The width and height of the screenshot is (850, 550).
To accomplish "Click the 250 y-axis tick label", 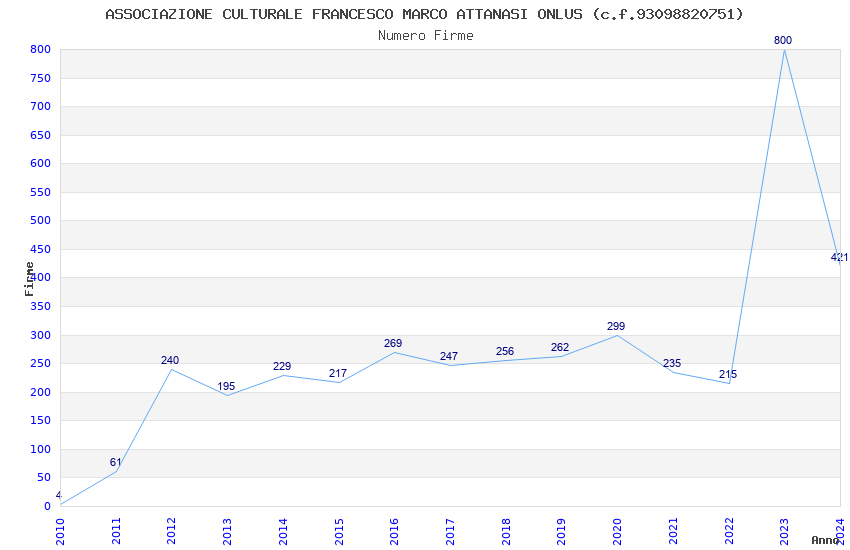I will [x=41, y=363].
